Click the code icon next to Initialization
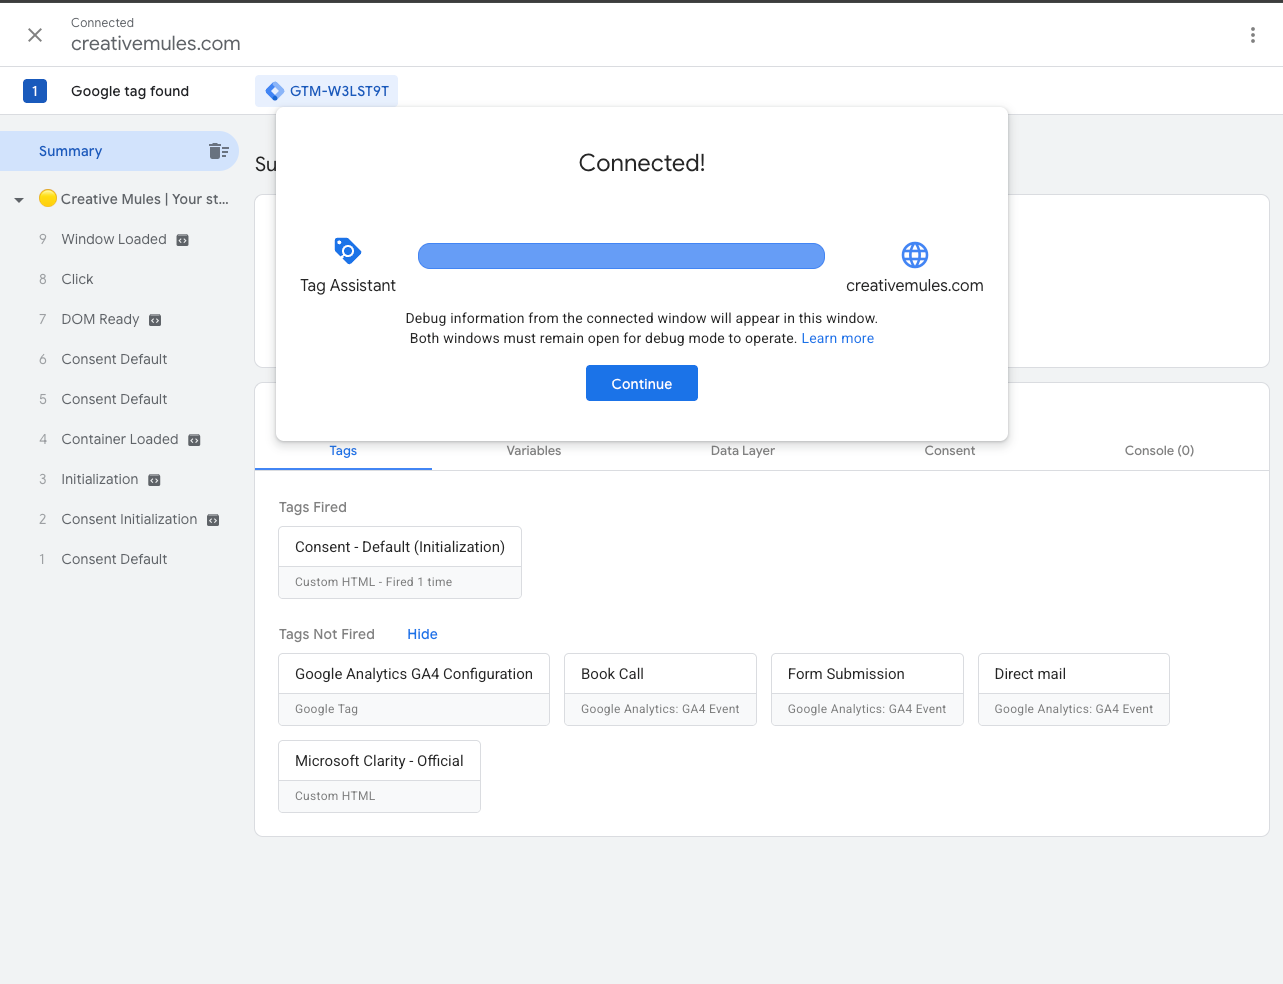1283x984 pixels. (154, 480)
